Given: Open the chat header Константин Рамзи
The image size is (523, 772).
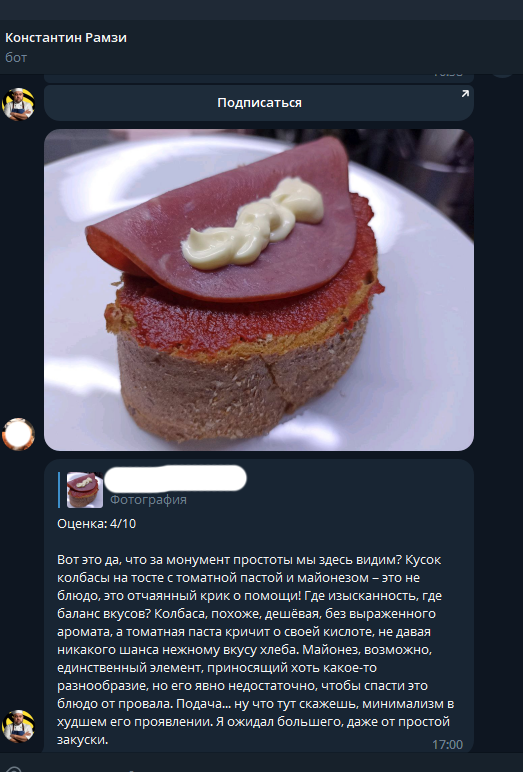Looking at the screenshot, I should [x=66, y=37].
